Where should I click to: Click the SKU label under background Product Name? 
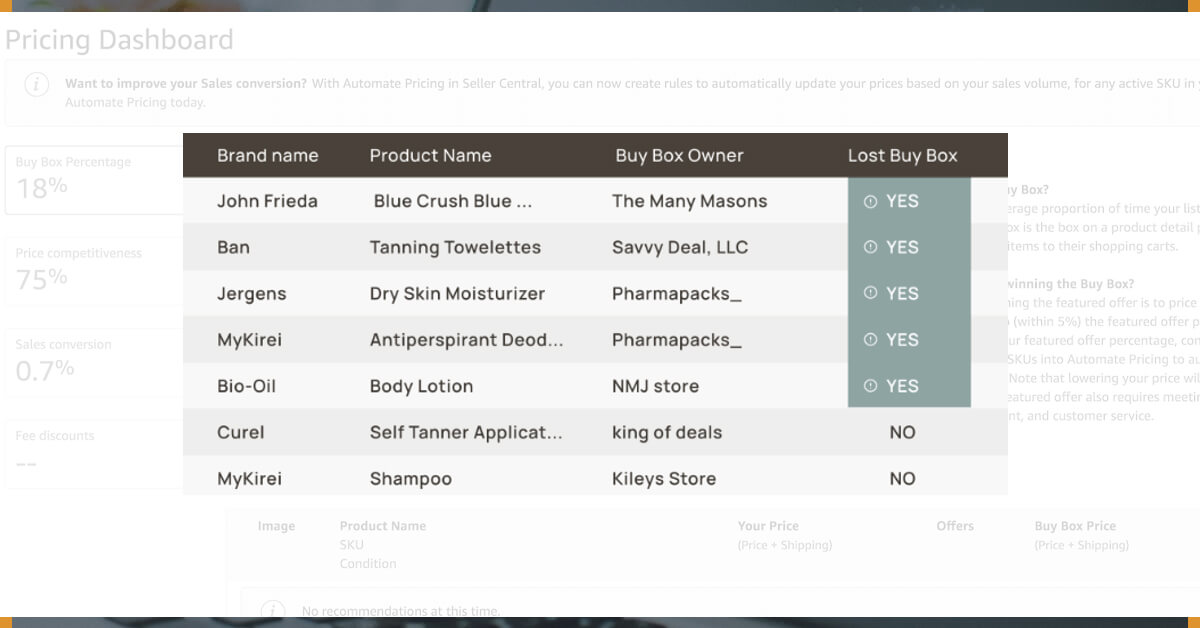click(351, 545)
